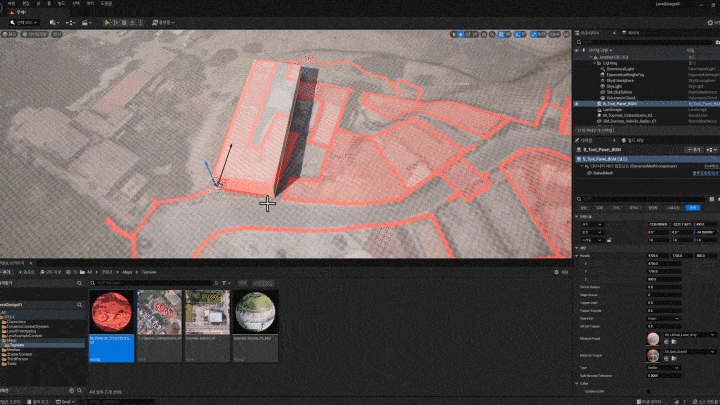Open the Operation dropdown in Details
Image resolution: width=720 pixels, height=405 pixels.
[x=664, y=318]
